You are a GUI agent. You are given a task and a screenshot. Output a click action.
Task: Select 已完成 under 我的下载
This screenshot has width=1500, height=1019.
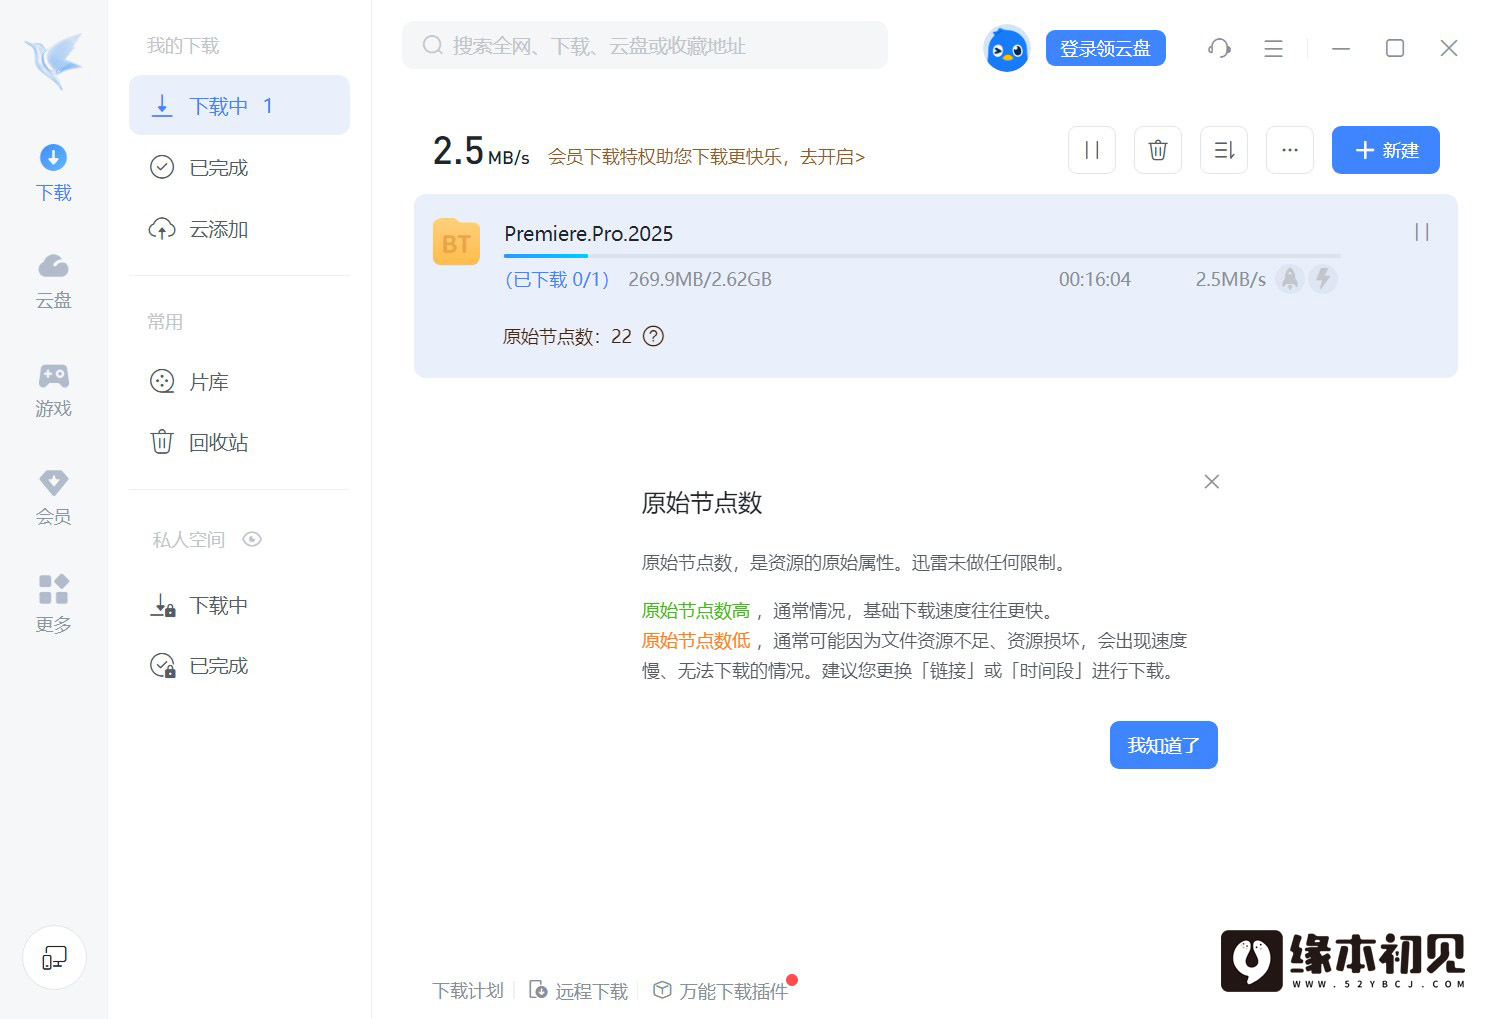239,167
